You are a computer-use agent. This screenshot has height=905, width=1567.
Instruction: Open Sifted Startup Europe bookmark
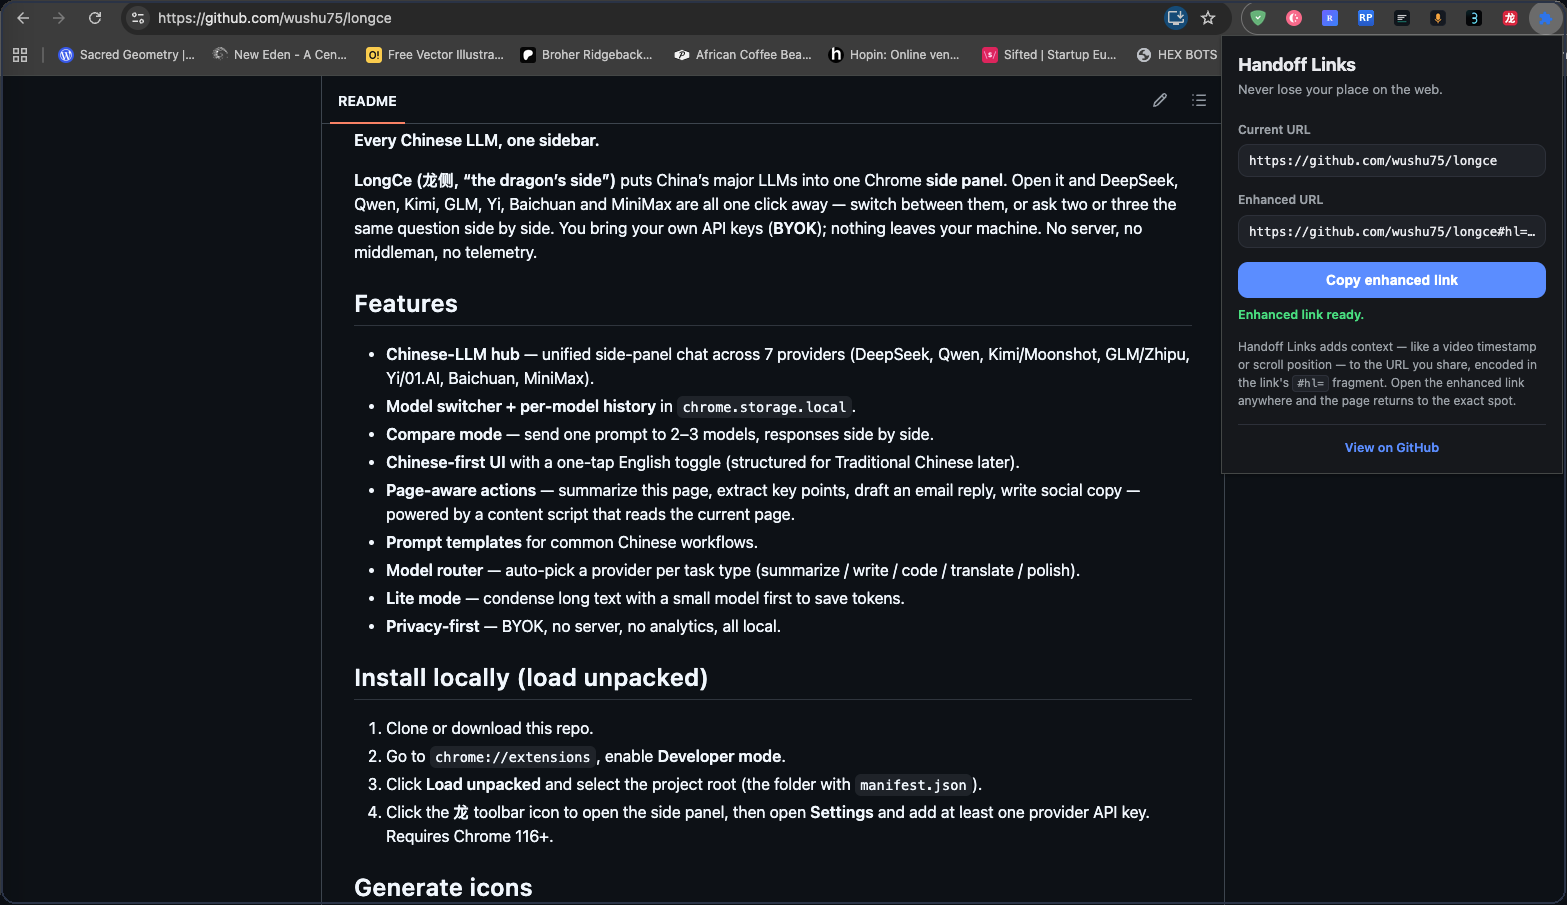pos(1050,55)
